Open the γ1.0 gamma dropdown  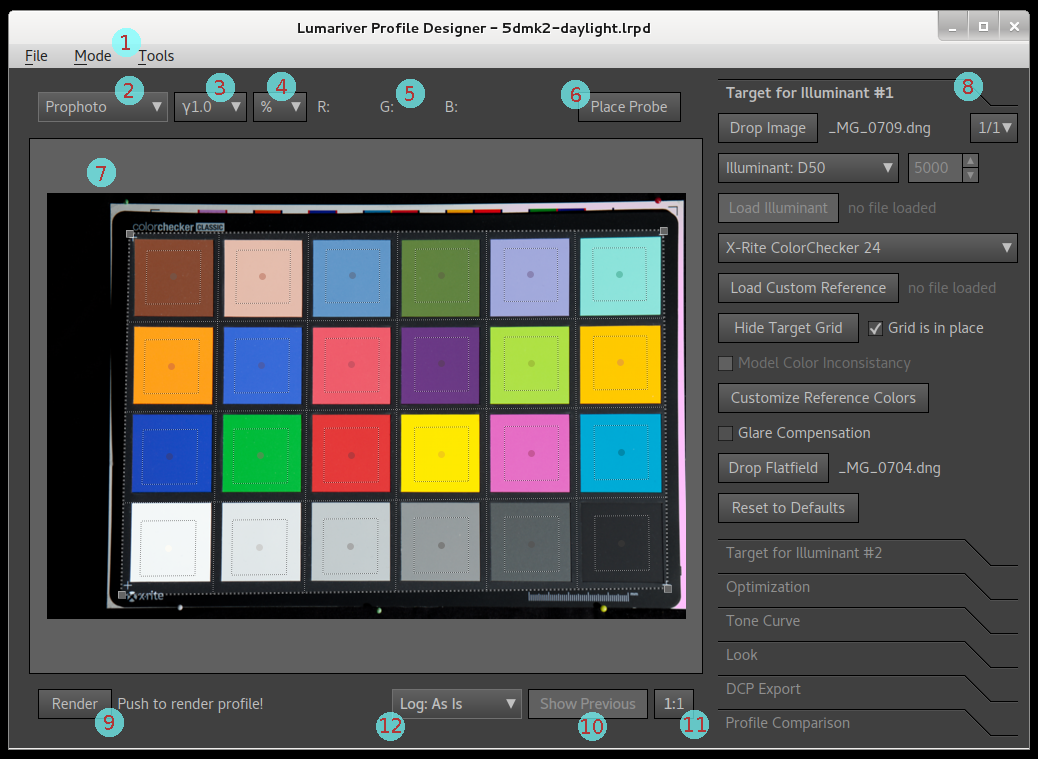pos(211,107)
